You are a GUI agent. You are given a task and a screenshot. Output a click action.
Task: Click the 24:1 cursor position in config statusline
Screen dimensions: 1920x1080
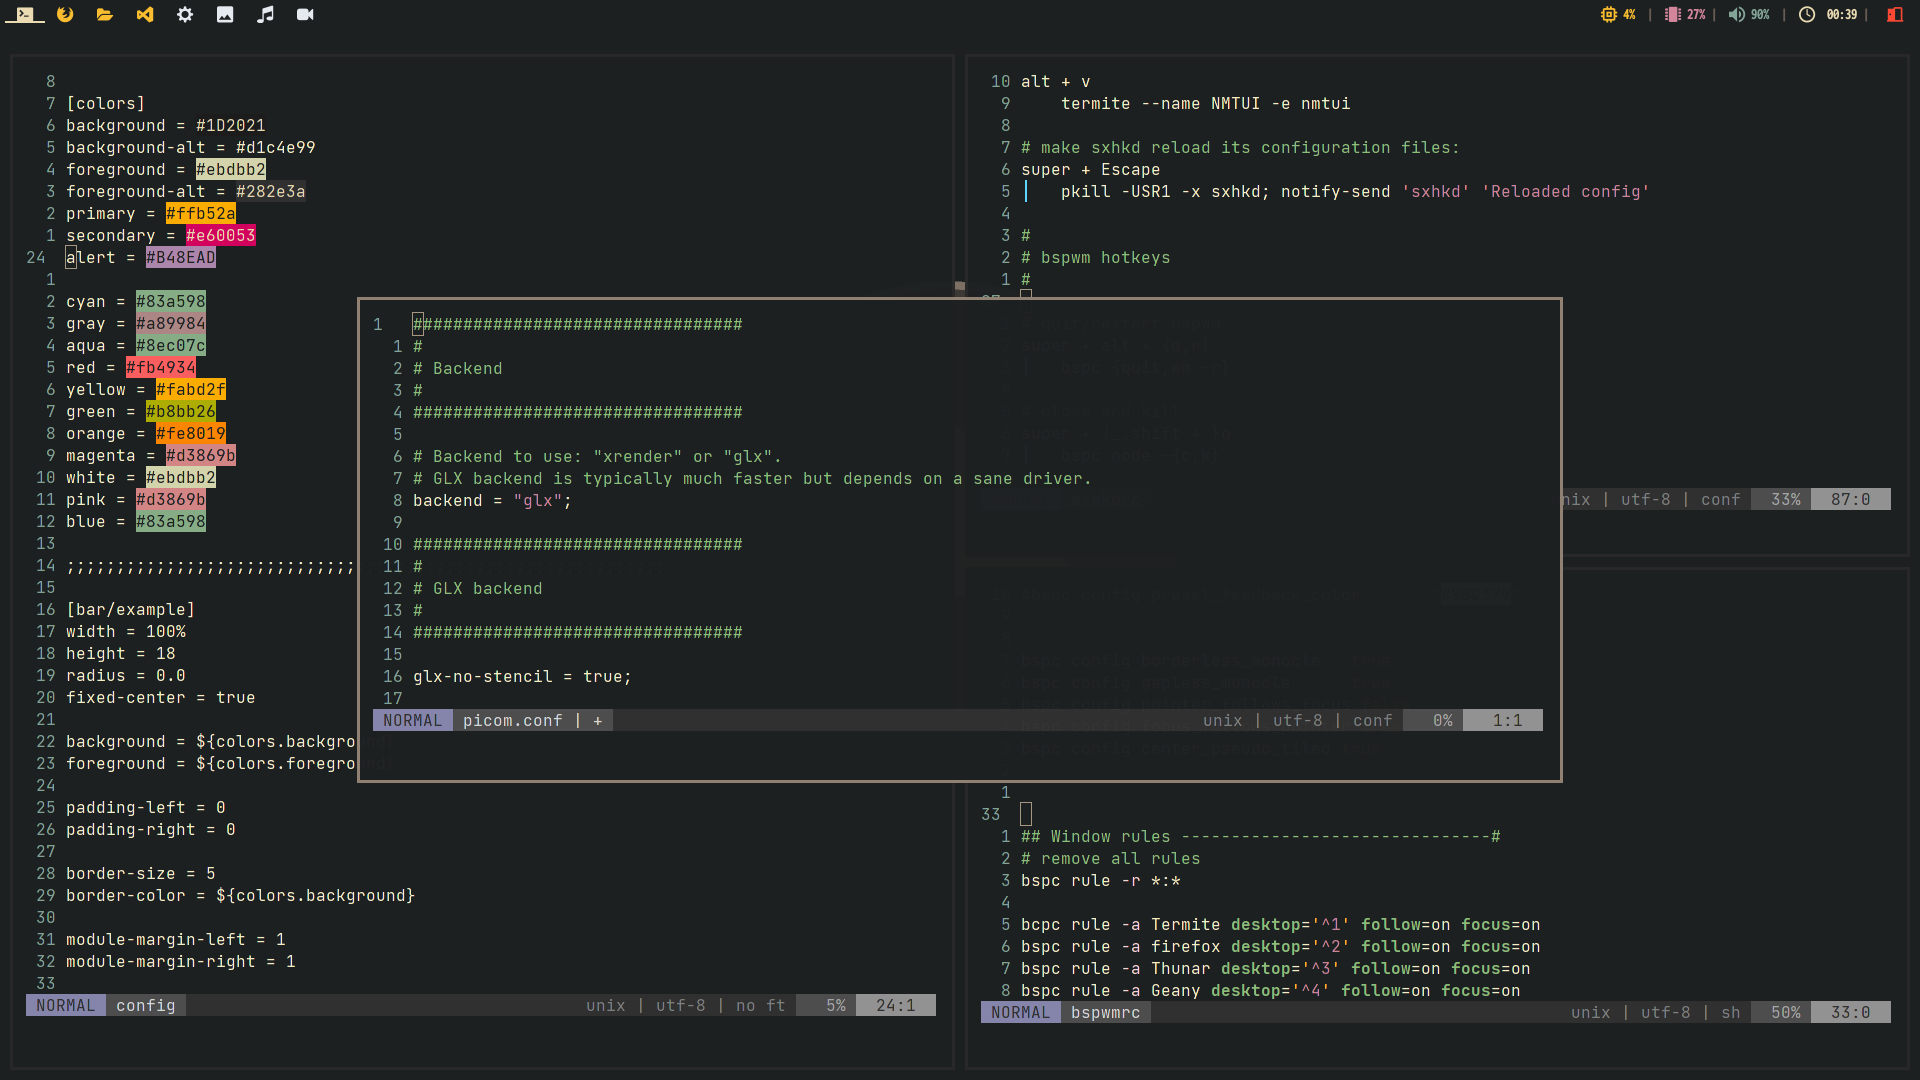coord(896,1006)
